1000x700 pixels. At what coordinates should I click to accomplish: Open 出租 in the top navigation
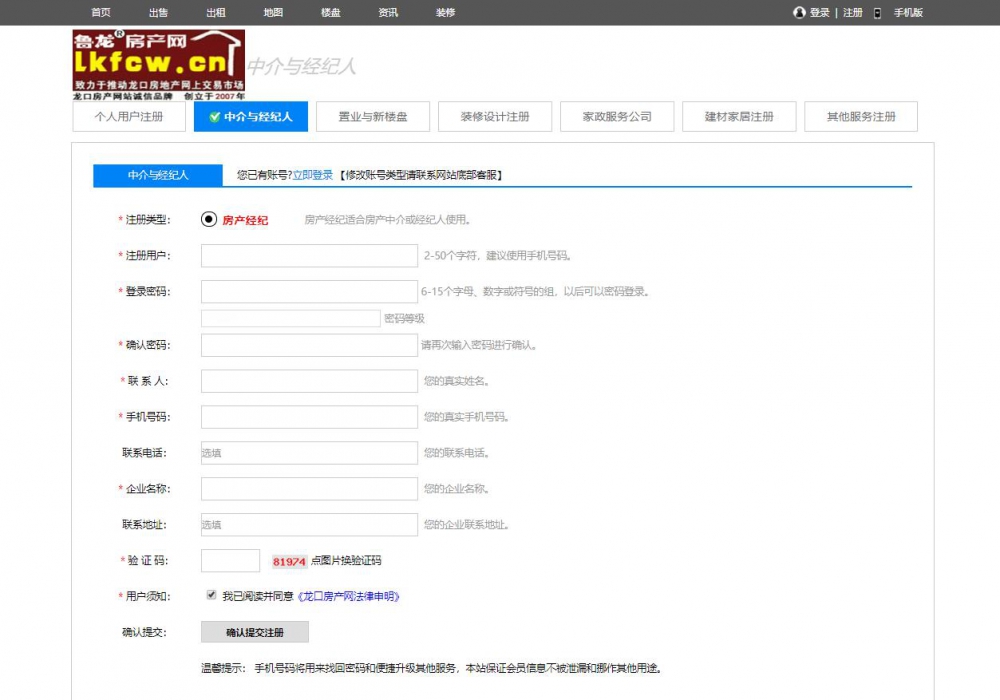[x=216, y=13]
